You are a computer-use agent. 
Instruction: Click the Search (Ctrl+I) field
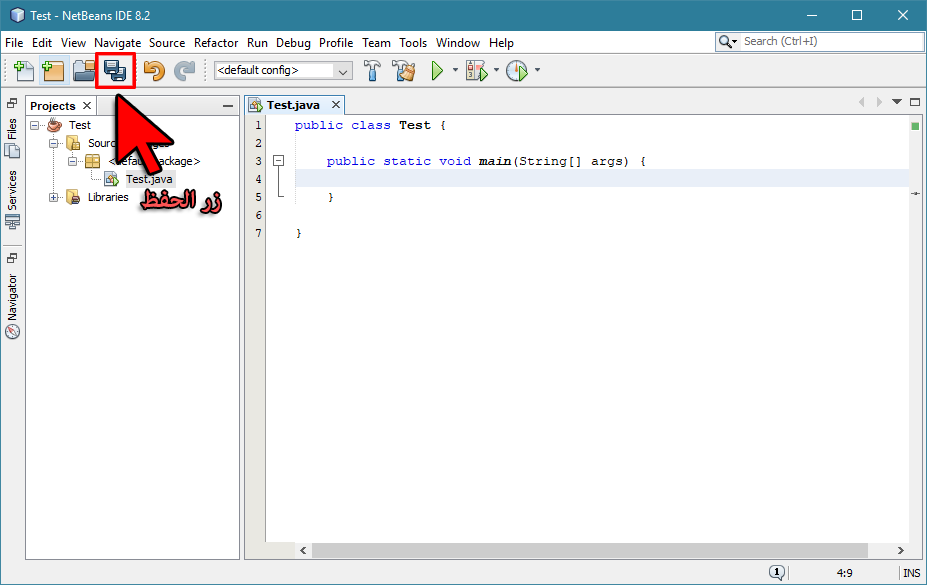[x=831, y=41]
